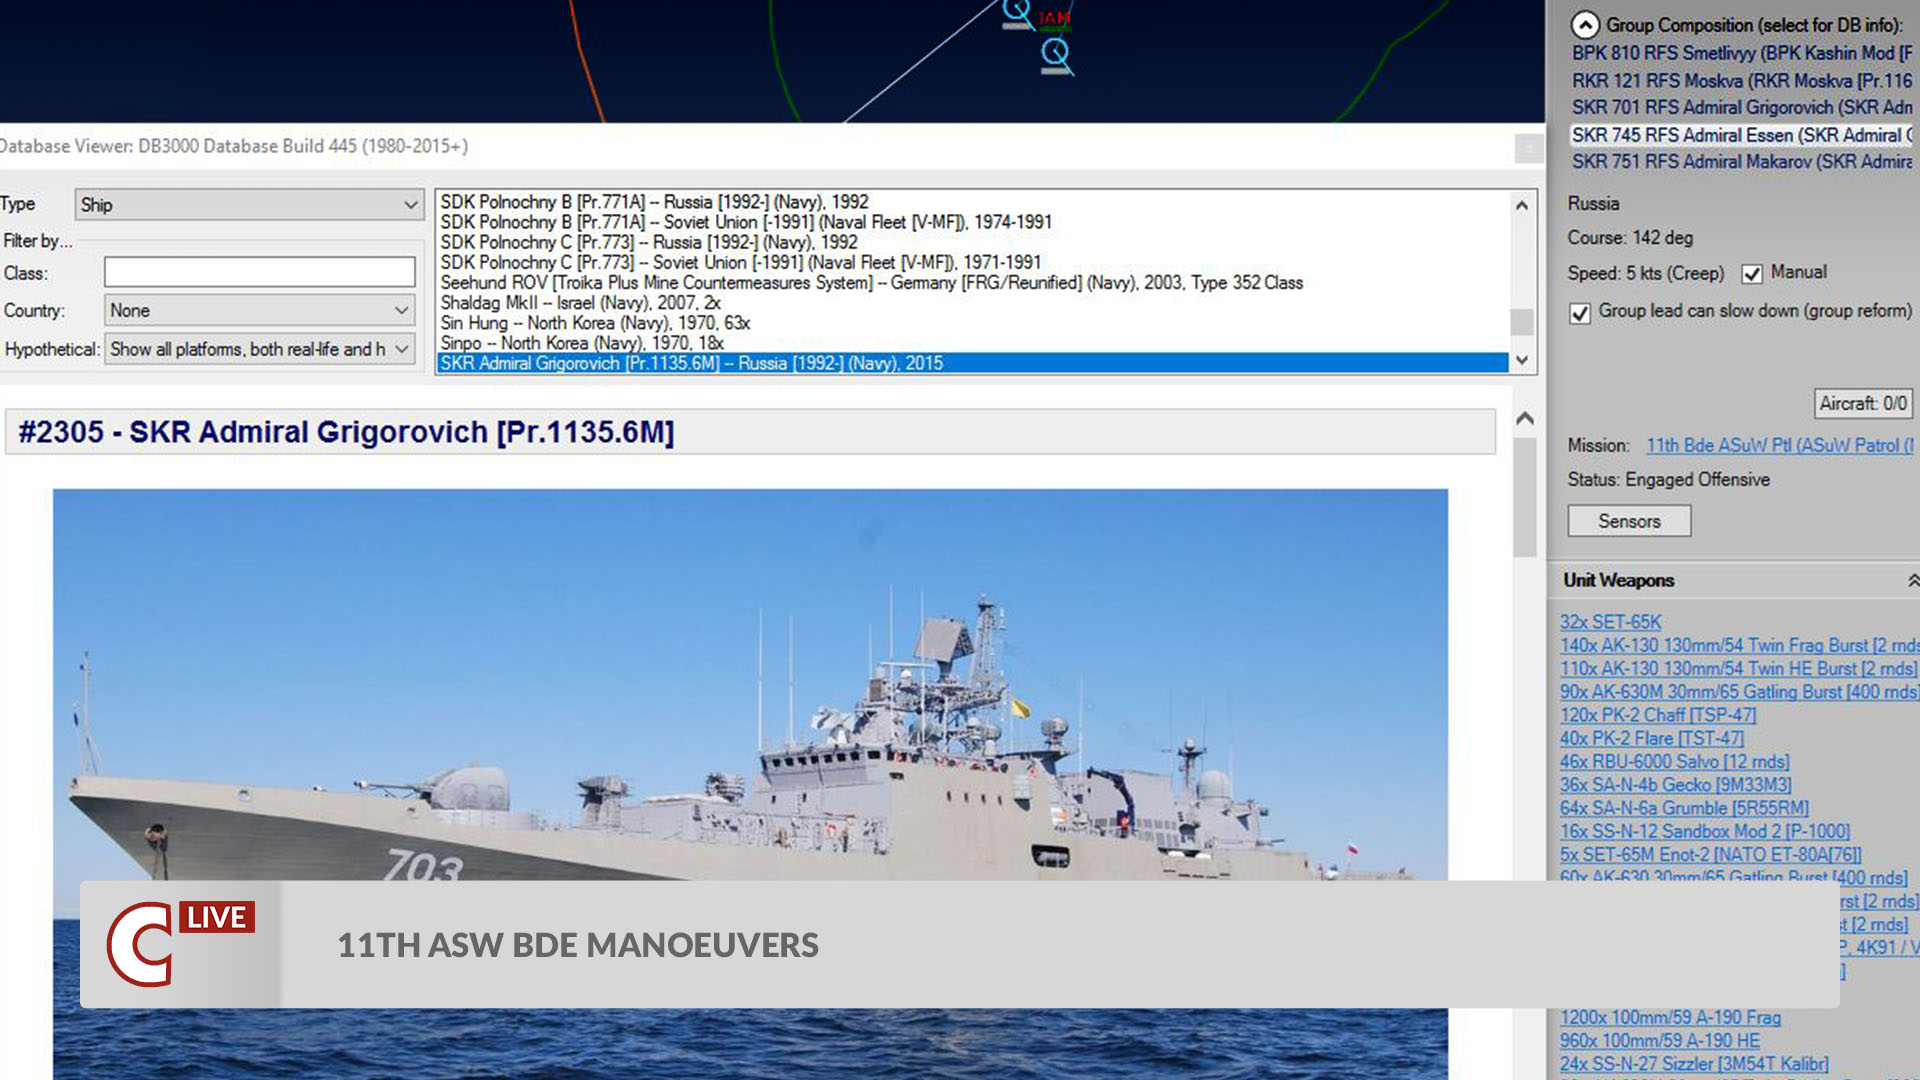
Task: Collapse the Group Composition panel chevron icon
Action: tap(1585, 25)
